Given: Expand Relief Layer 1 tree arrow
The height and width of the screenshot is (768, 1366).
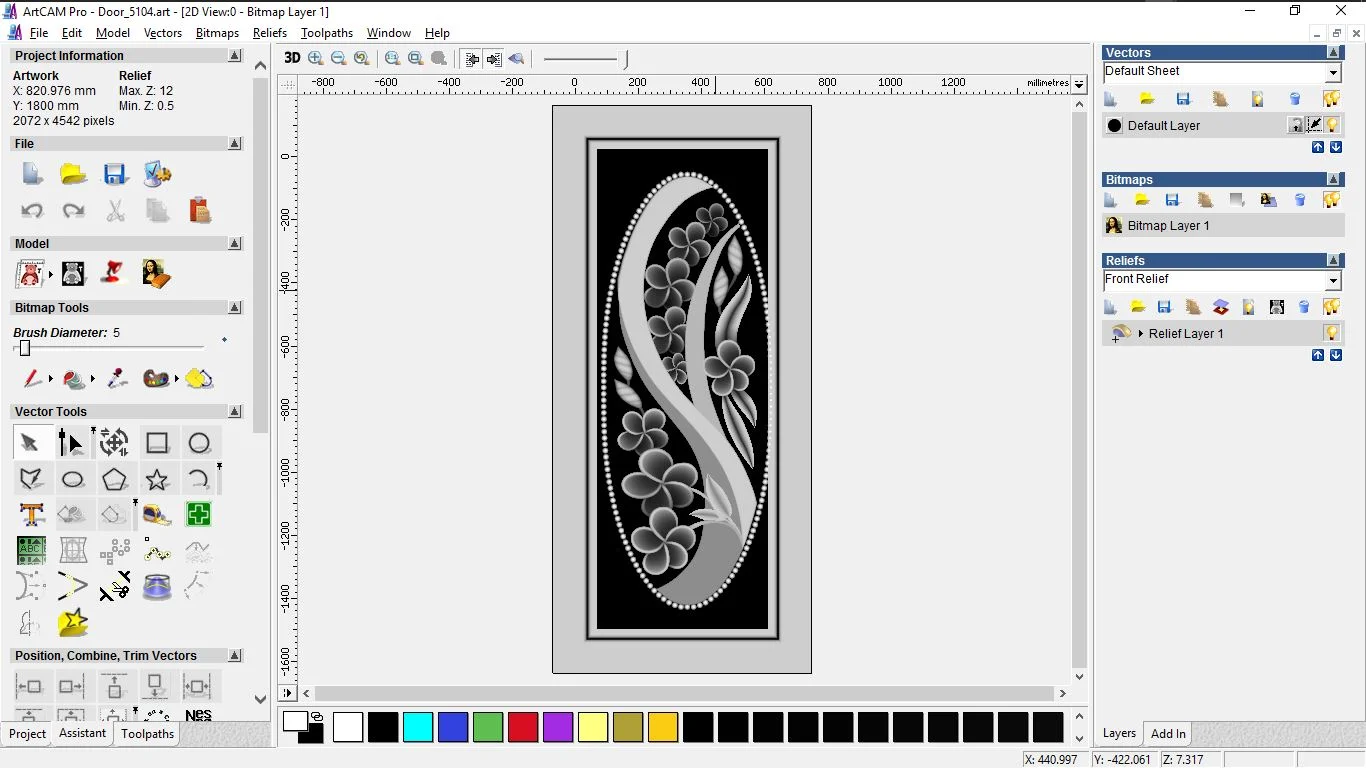Looking at the screenshot, I should (x=1140, y=333).
